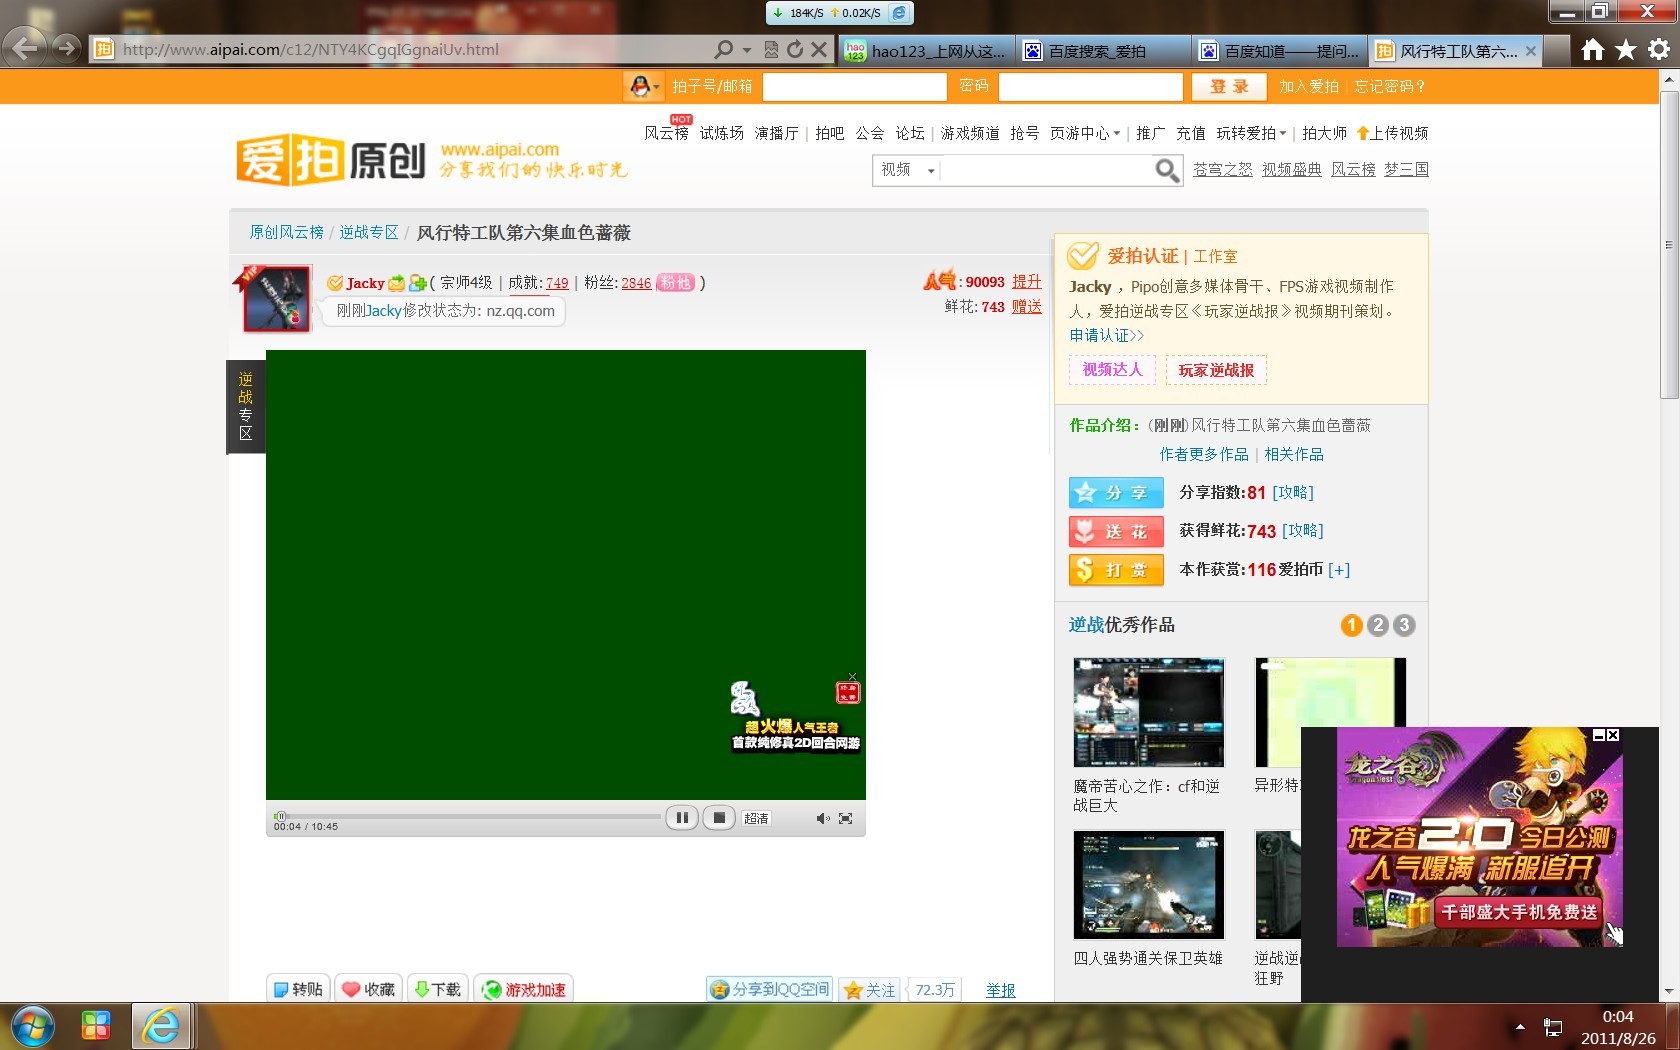1680x1050 pixels.
Task: Toggle fullscreen mode in the video player
Action: click(x=846, y=819)
